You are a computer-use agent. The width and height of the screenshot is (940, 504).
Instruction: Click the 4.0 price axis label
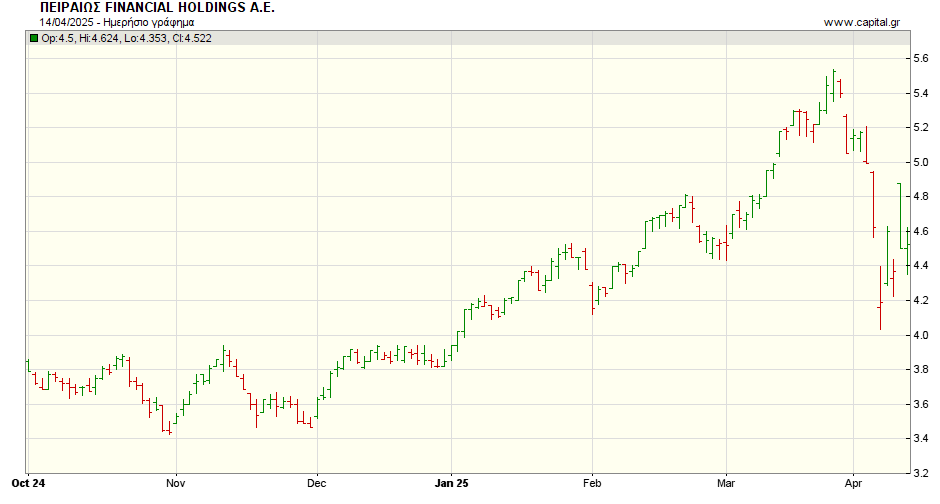click(920, 335)
